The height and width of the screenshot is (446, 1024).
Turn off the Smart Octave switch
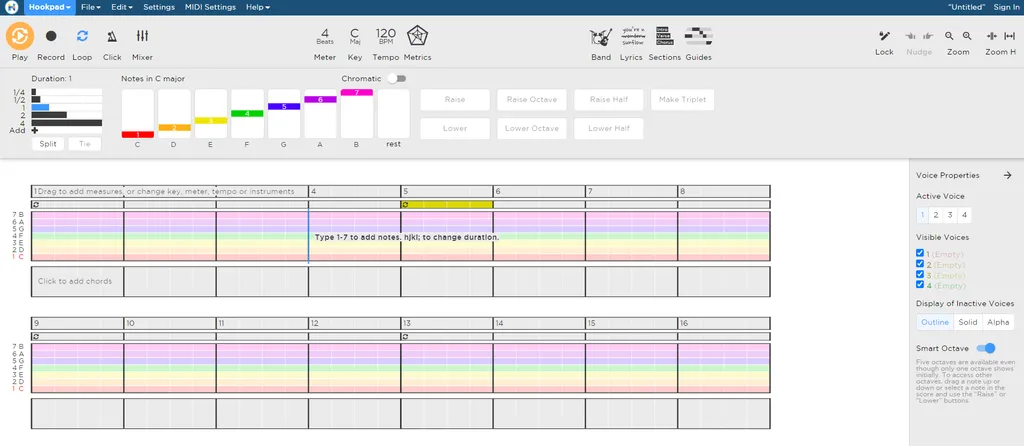pos(985,348)
